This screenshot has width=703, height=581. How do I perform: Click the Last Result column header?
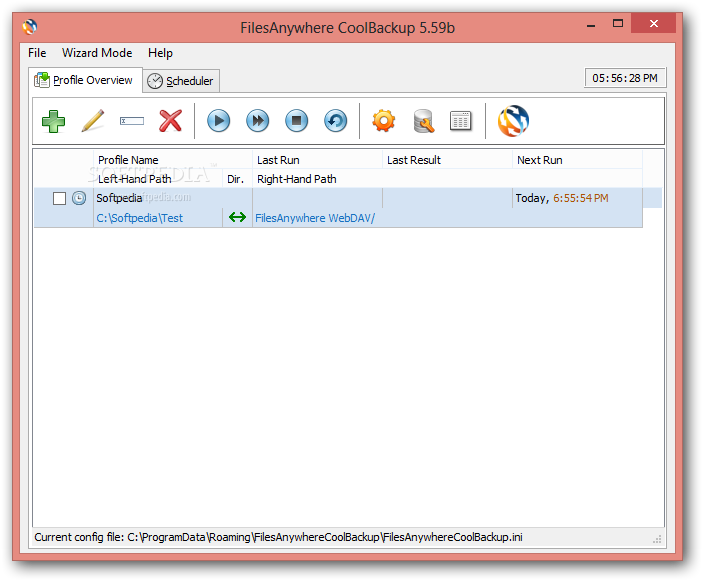pos(447,160)
